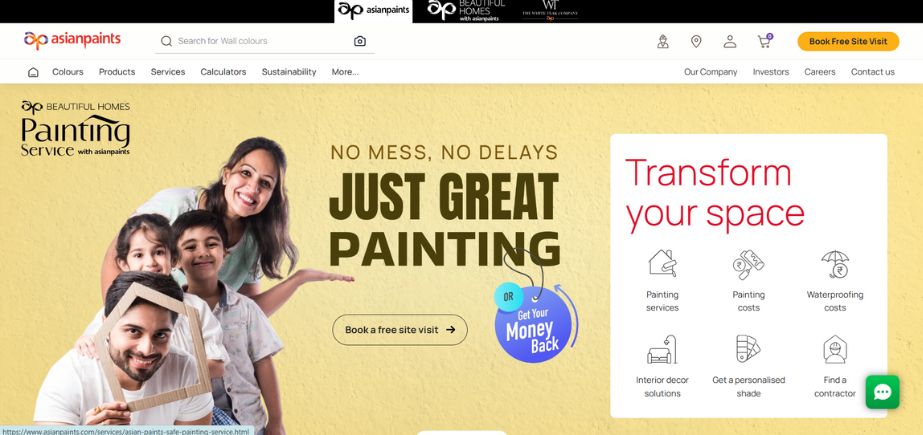The width and height of the screenshot is (923, 435).
Task: Select the Find a contractor icon
Action: (x=835, y=349)
